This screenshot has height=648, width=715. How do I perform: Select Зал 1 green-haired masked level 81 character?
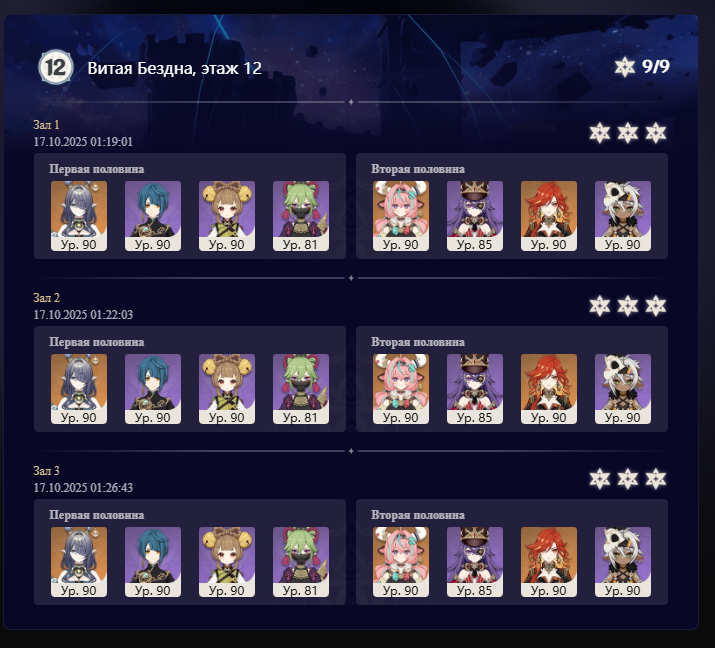[301, 216]
